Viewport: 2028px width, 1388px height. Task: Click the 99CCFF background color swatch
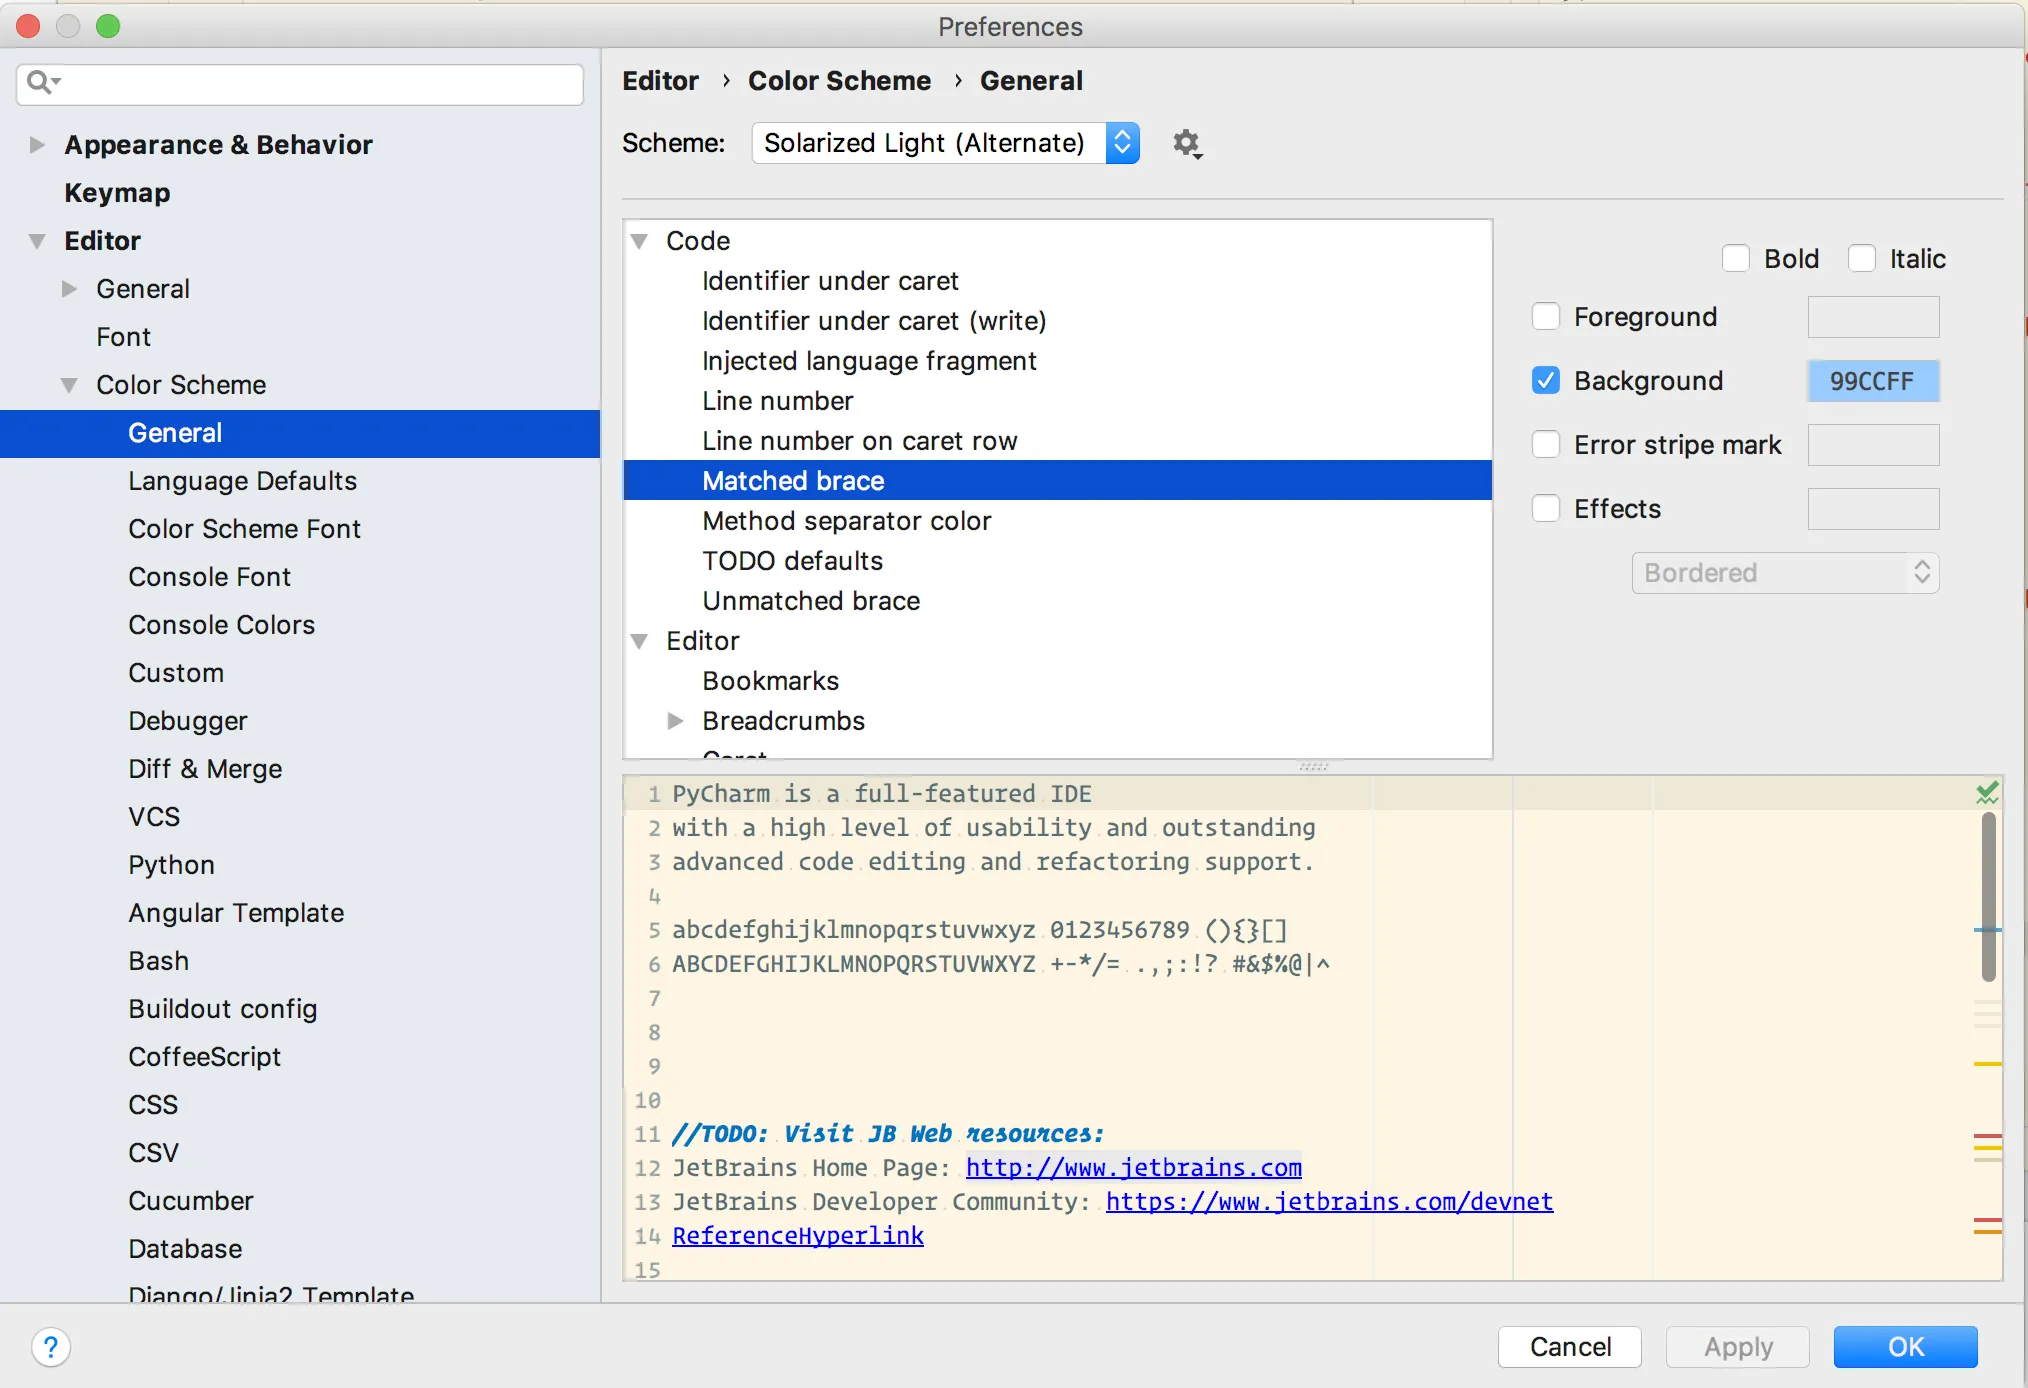[1873, 381]
